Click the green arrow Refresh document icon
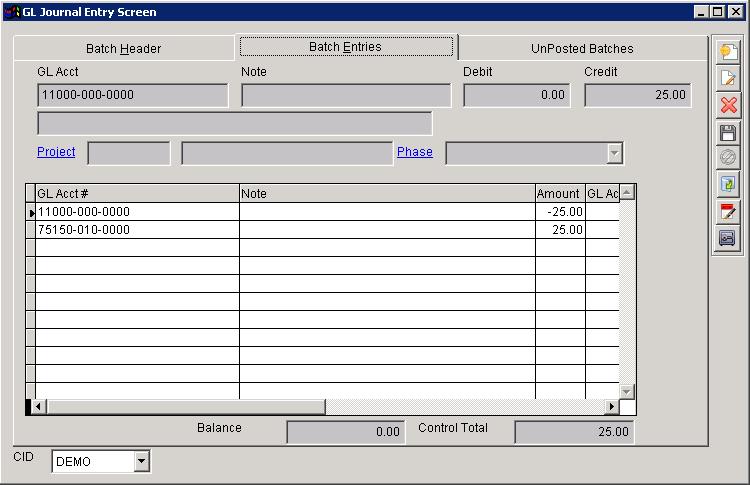The height and width of the screenshot is (485, 750). (727, 185)
